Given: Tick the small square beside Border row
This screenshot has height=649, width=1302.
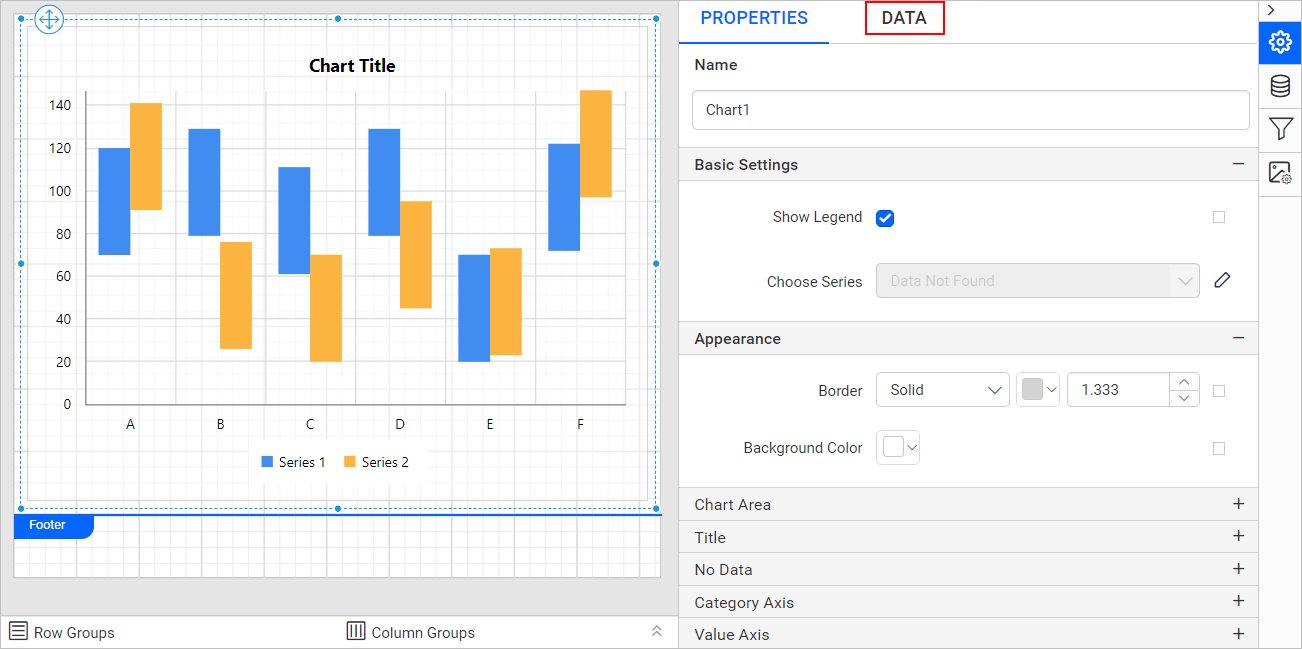Looking at the screenshot, I should coord(1218,391).
